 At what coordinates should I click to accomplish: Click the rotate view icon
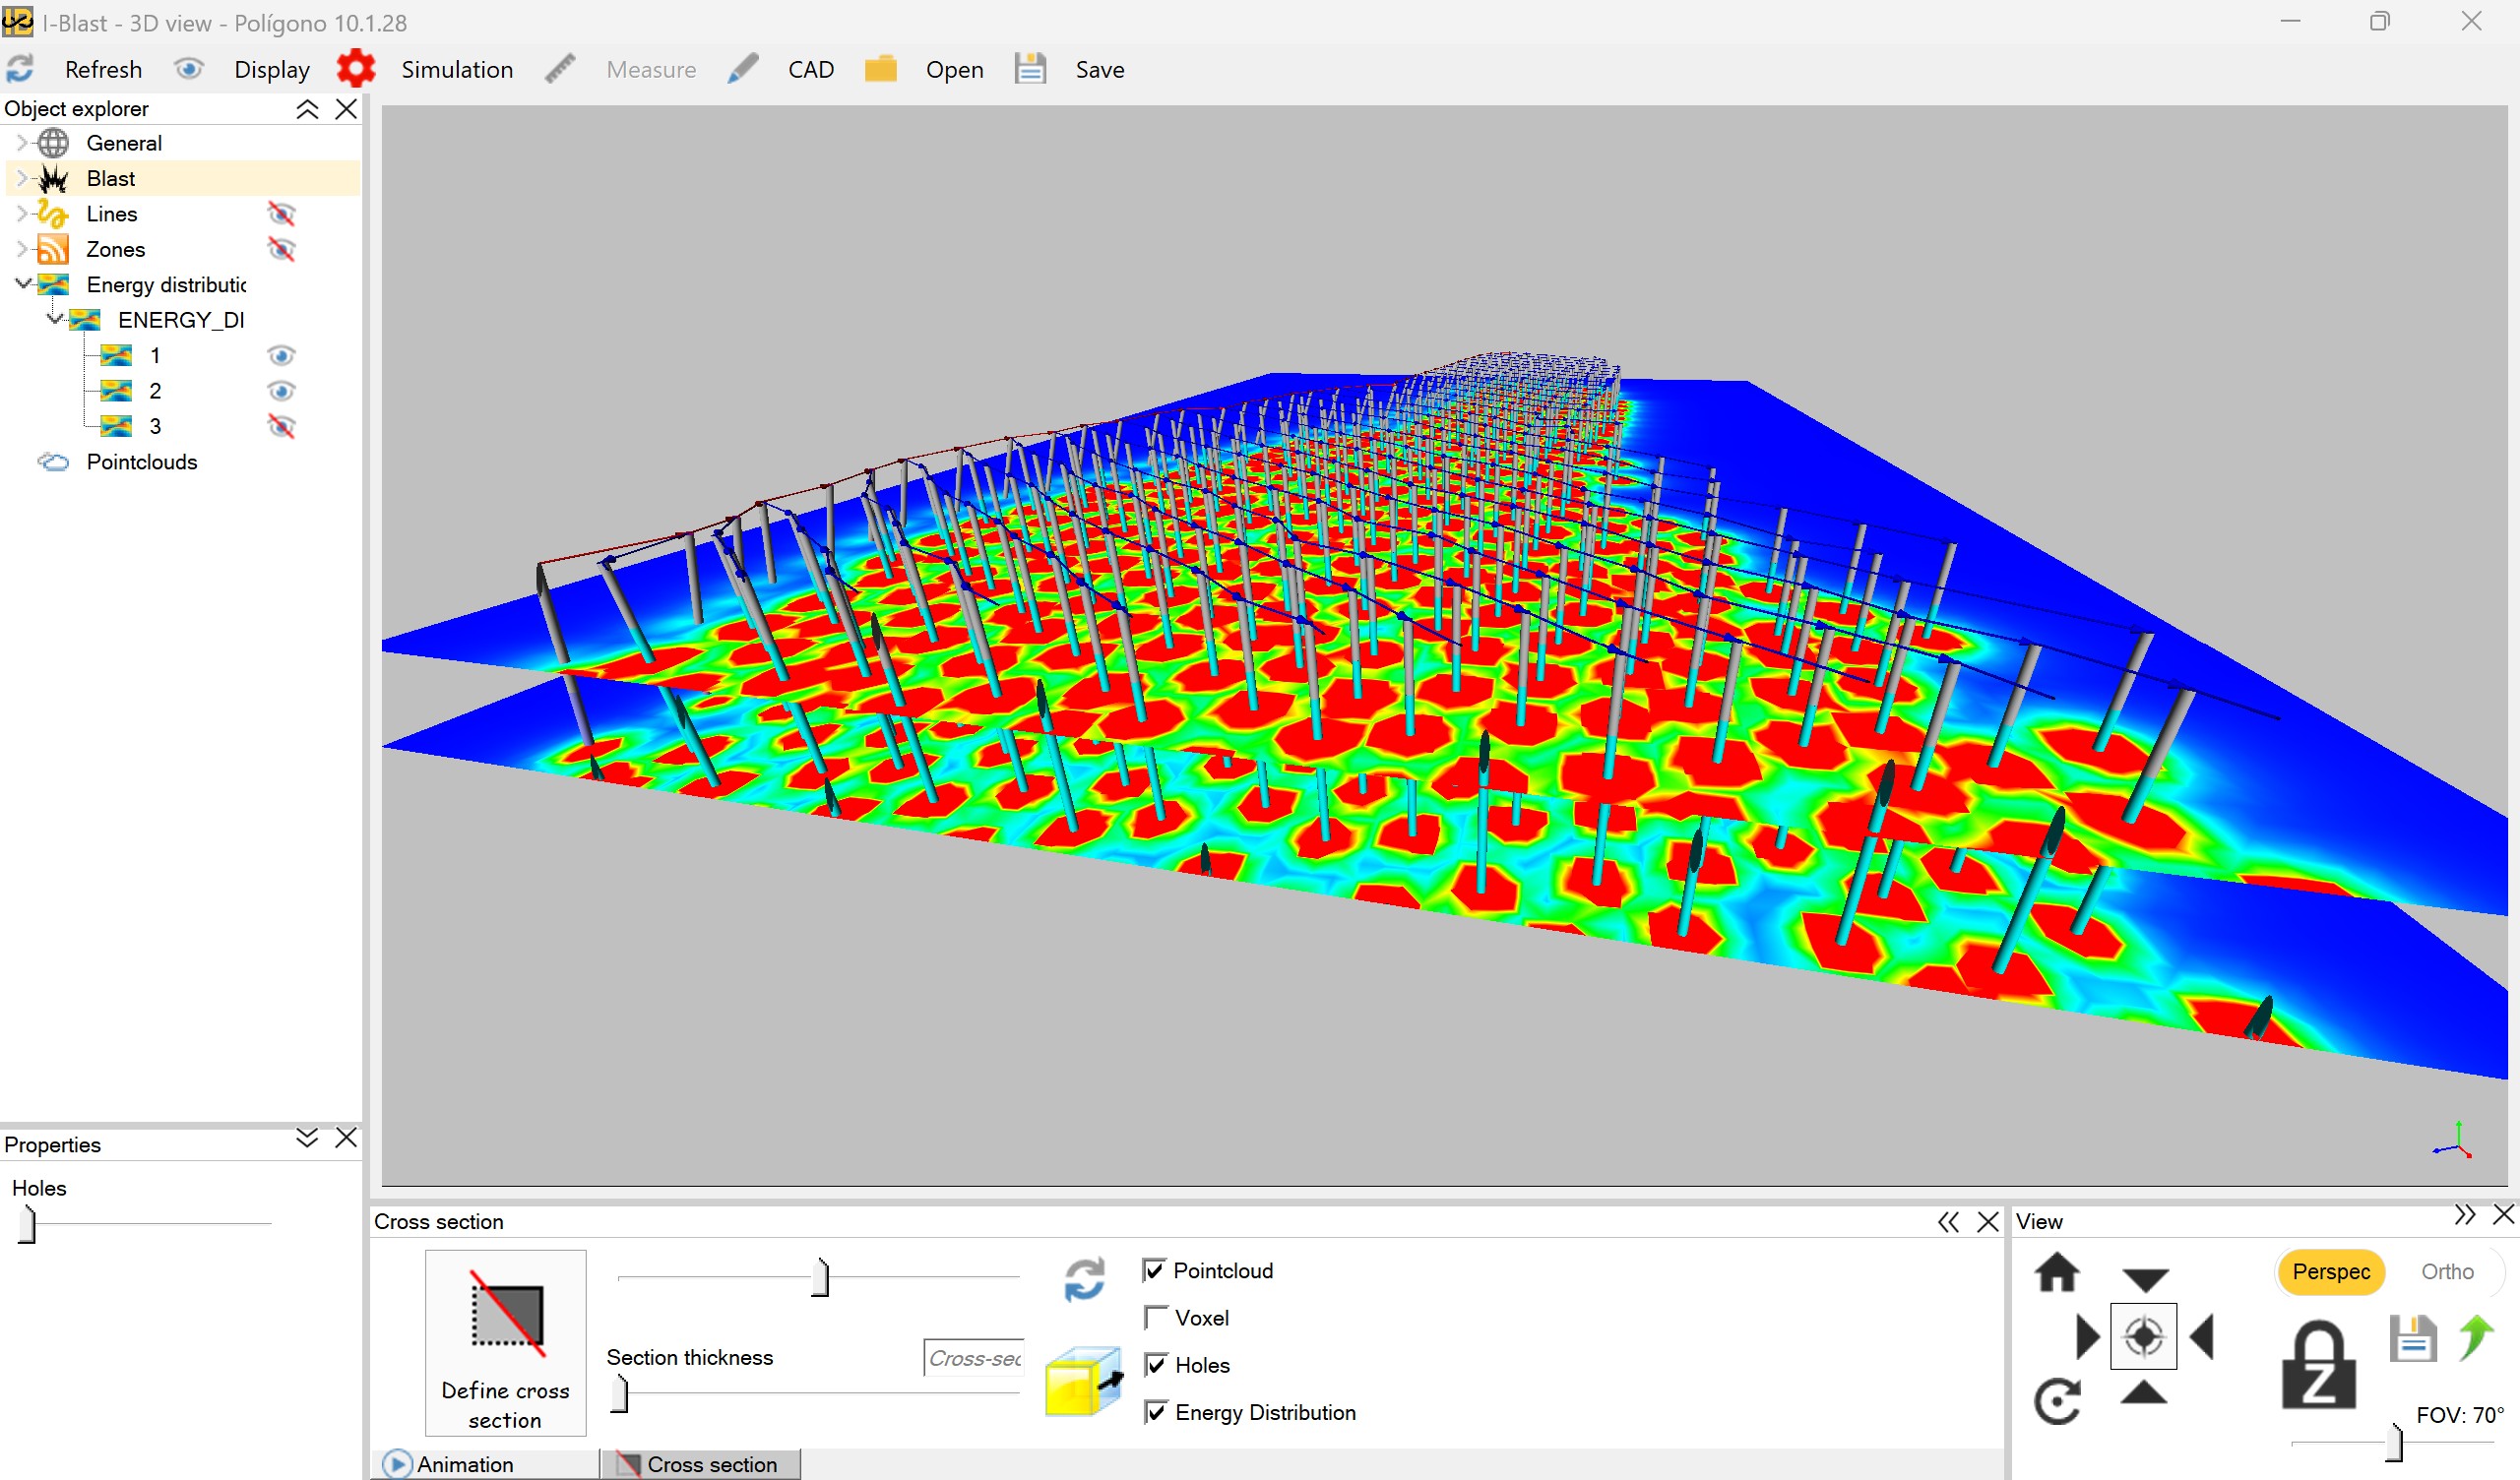[x=2060, y=1400]
